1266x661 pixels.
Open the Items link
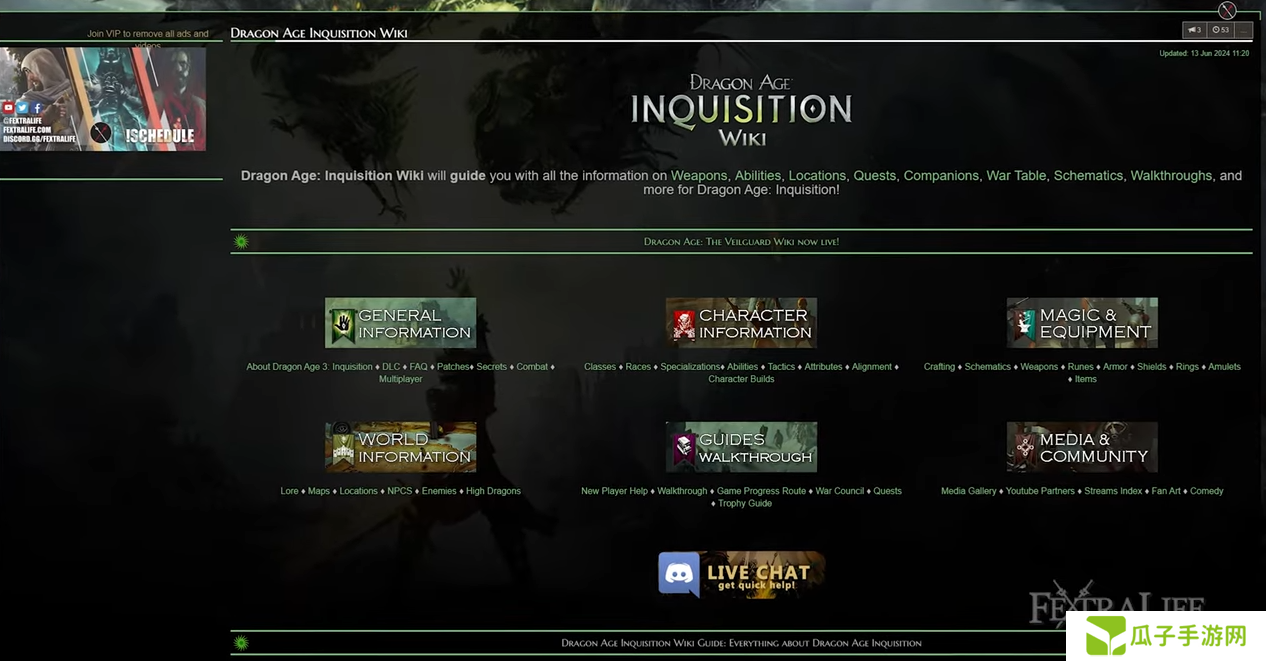pos(1086,379)
